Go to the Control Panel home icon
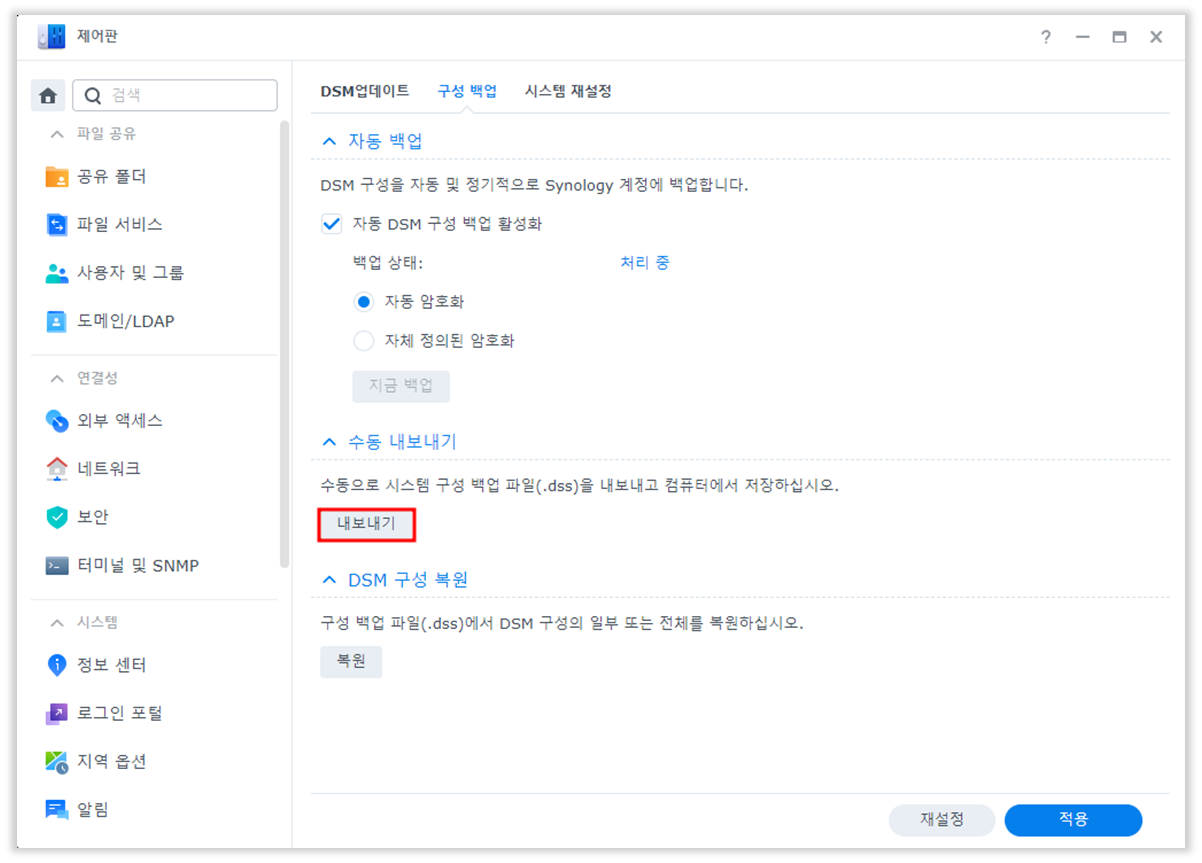1202x863 pixels. 47,95
